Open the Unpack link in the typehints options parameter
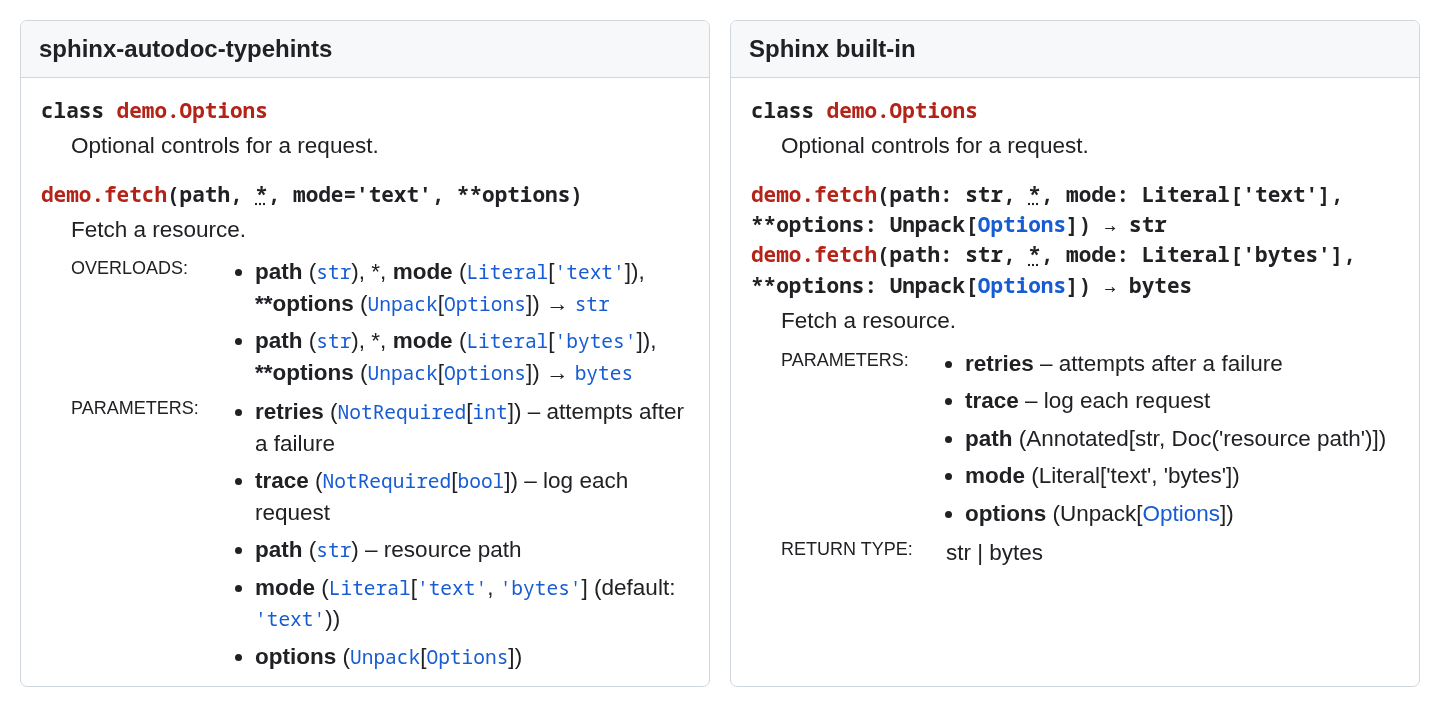Image resolution: width=1440 pixels, height=710 pixels. [385, 657]
